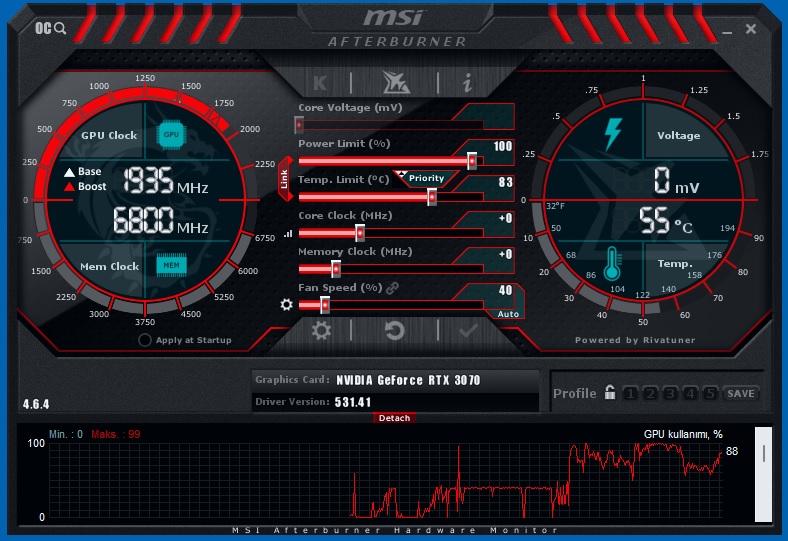Select profile slot 5
The width and height of the screenshot is (788, 541).
tap(710, 393)
